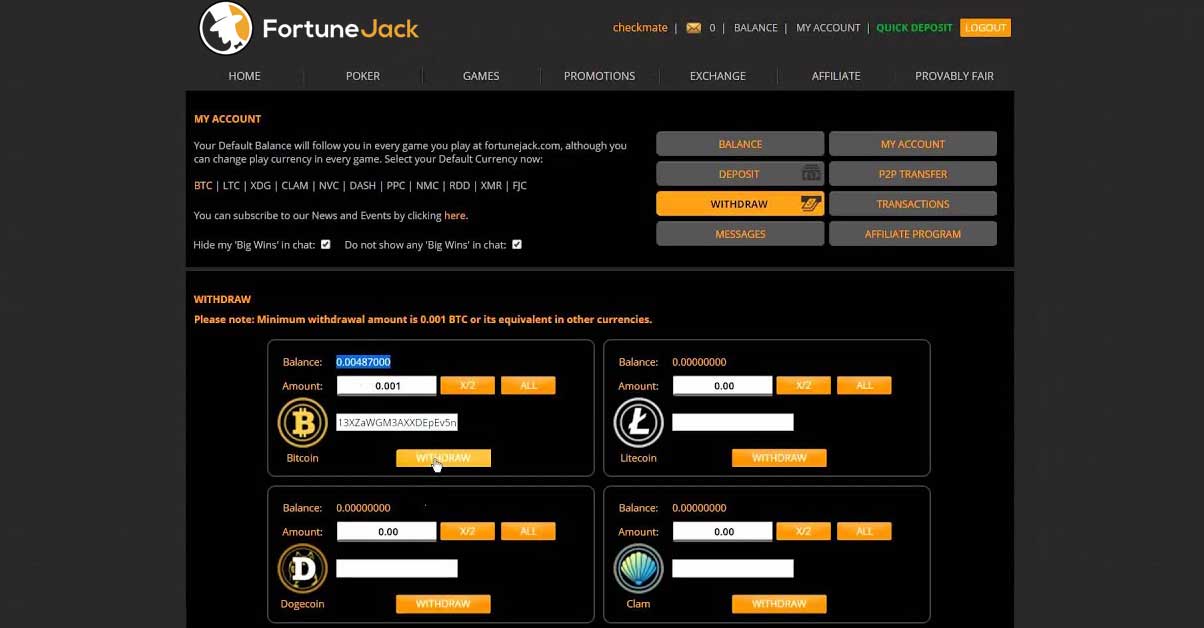Open the messages envelope icon
This screenshot has height=628, width=1204.
pos(693,28)
